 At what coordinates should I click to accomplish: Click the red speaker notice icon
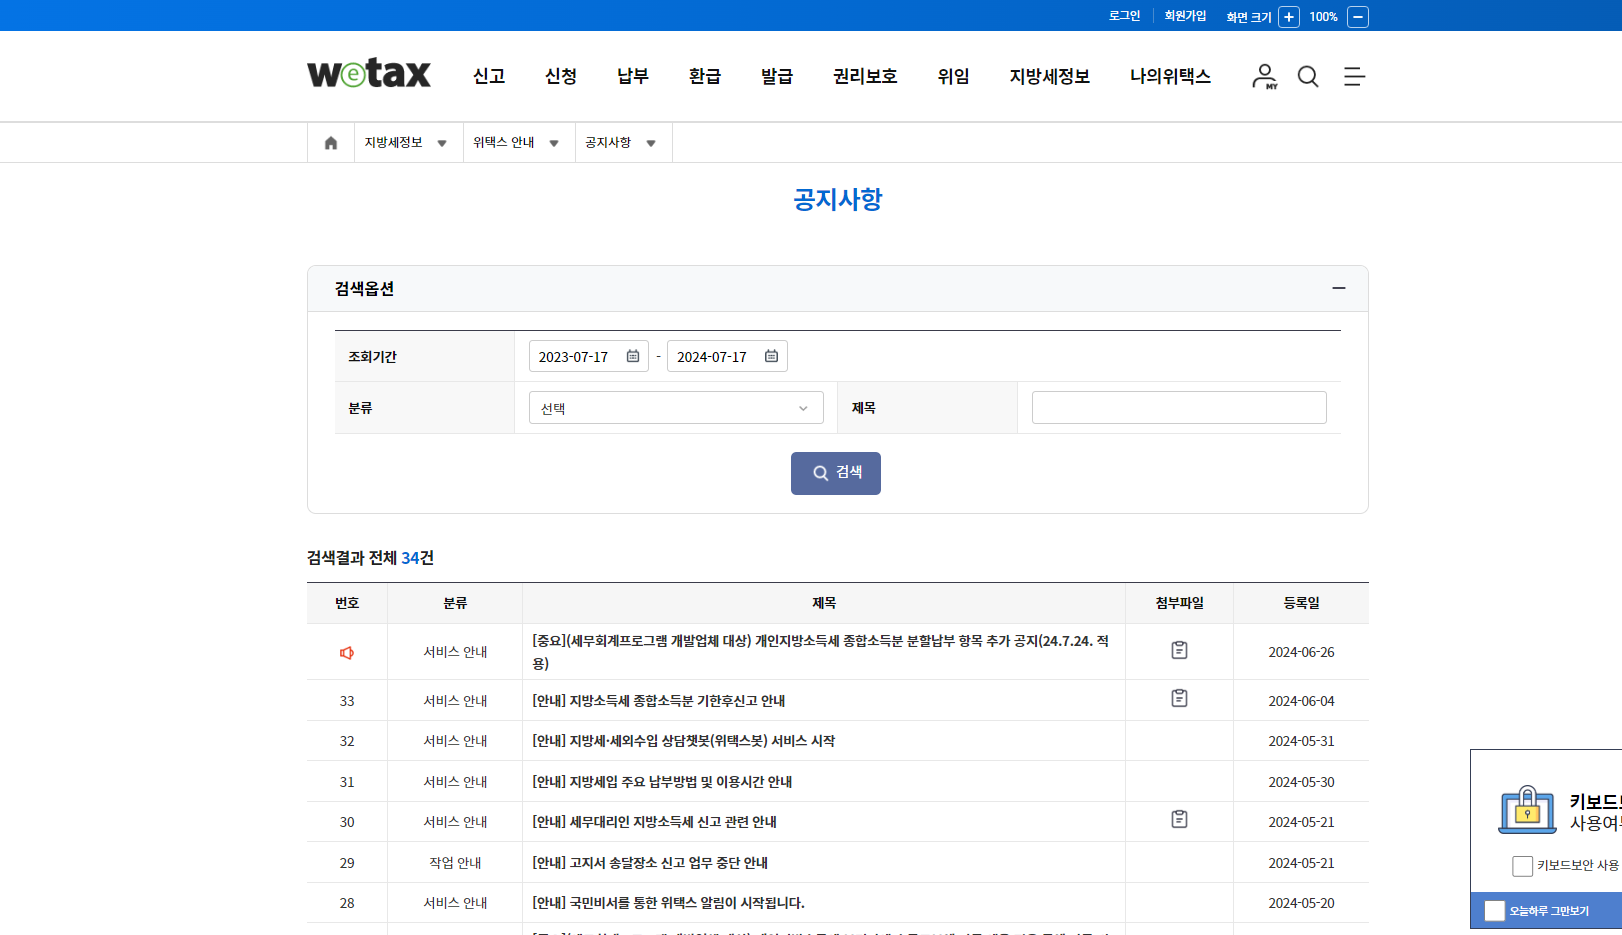pyautogui.click(x=347, y=653)
